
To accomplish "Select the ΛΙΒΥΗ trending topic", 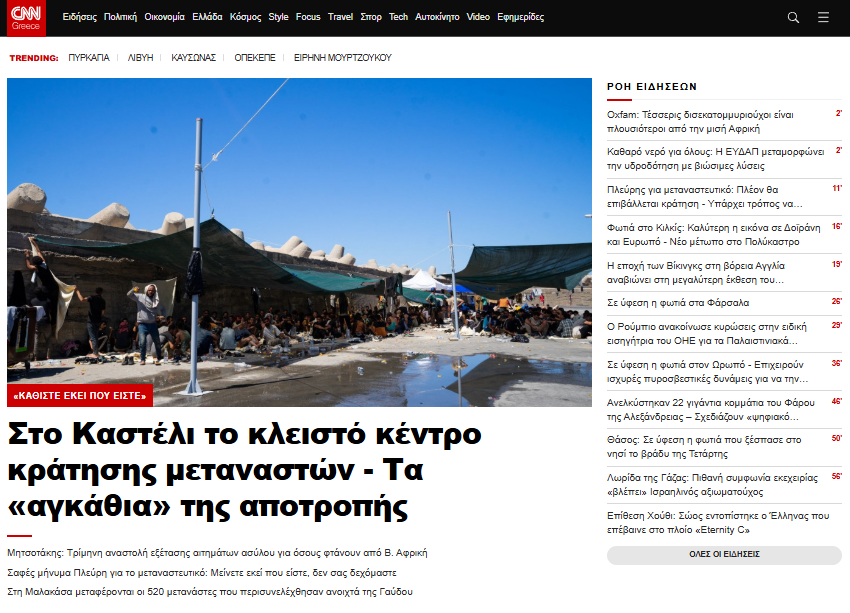I will [140, 57].
